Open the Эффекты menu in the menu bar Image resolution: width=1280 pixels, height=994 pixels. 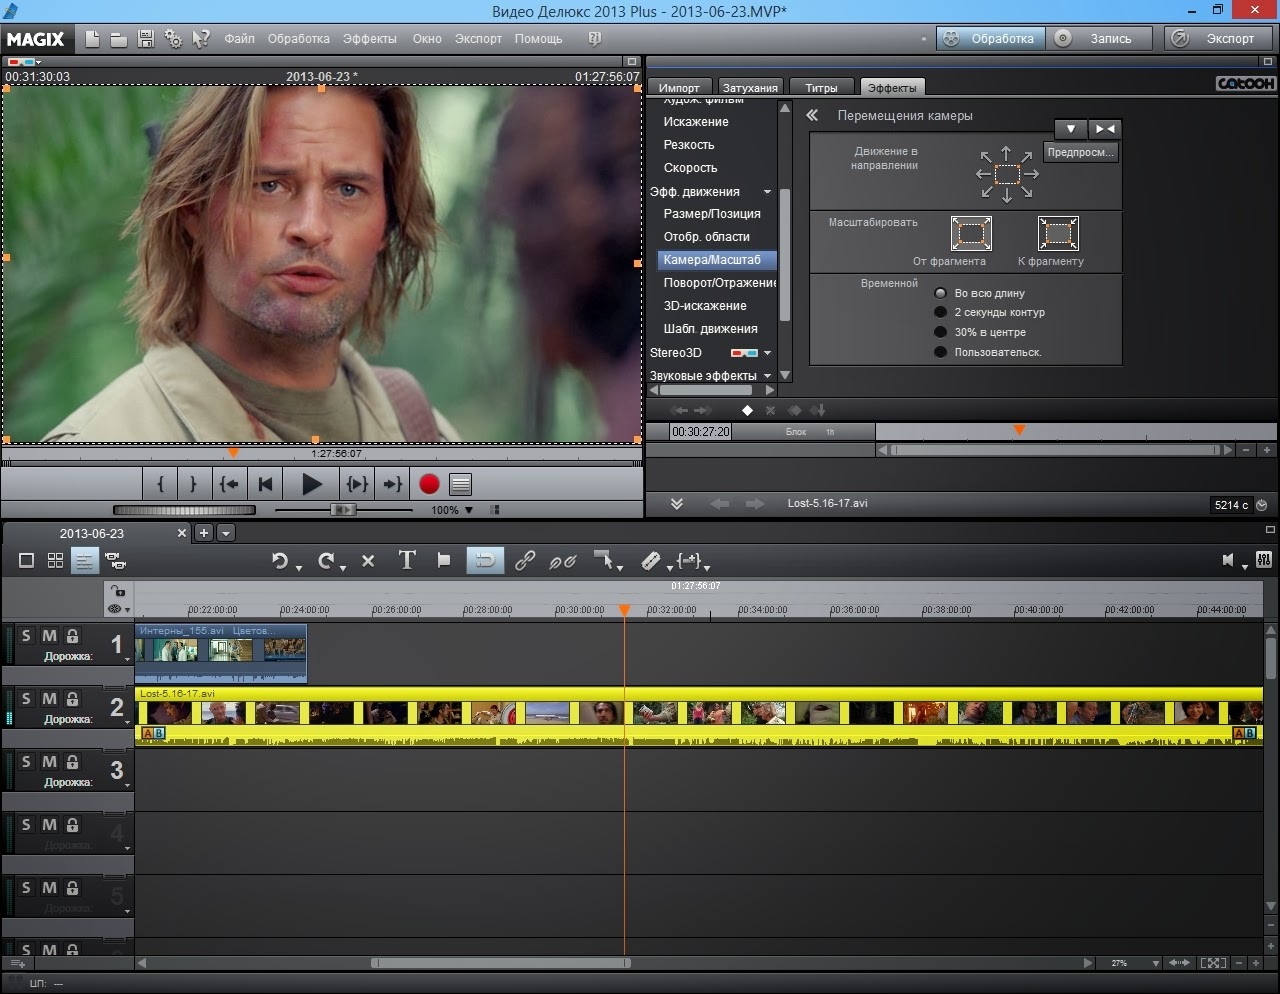tap(370, 39)
